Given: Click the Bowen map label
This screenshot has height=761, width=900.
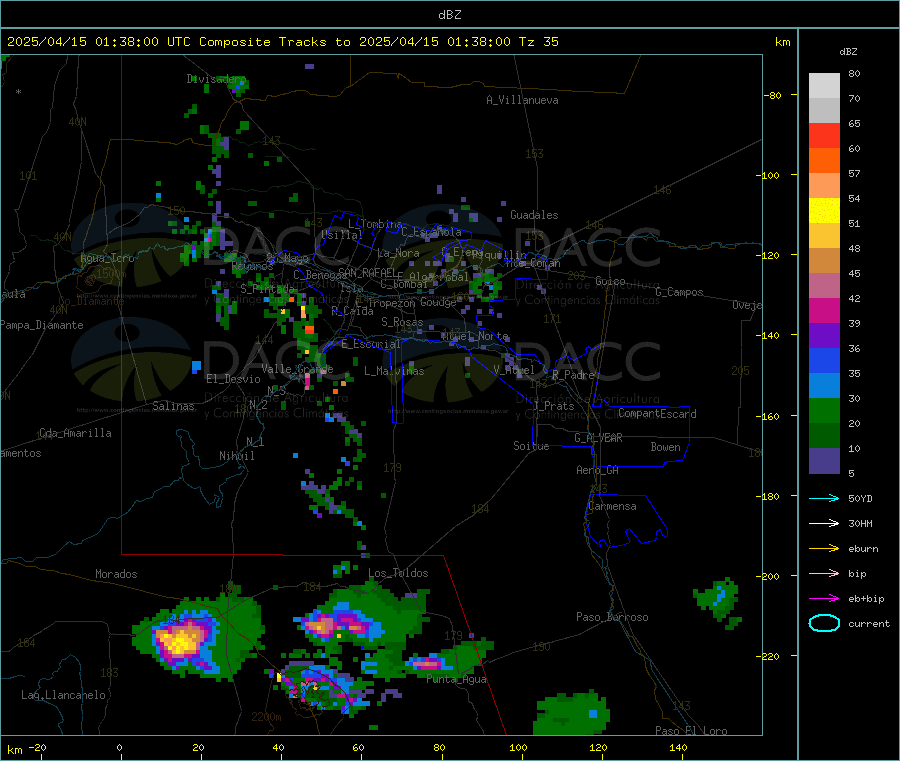Looking at the screenshot, I should pos(665,447).
